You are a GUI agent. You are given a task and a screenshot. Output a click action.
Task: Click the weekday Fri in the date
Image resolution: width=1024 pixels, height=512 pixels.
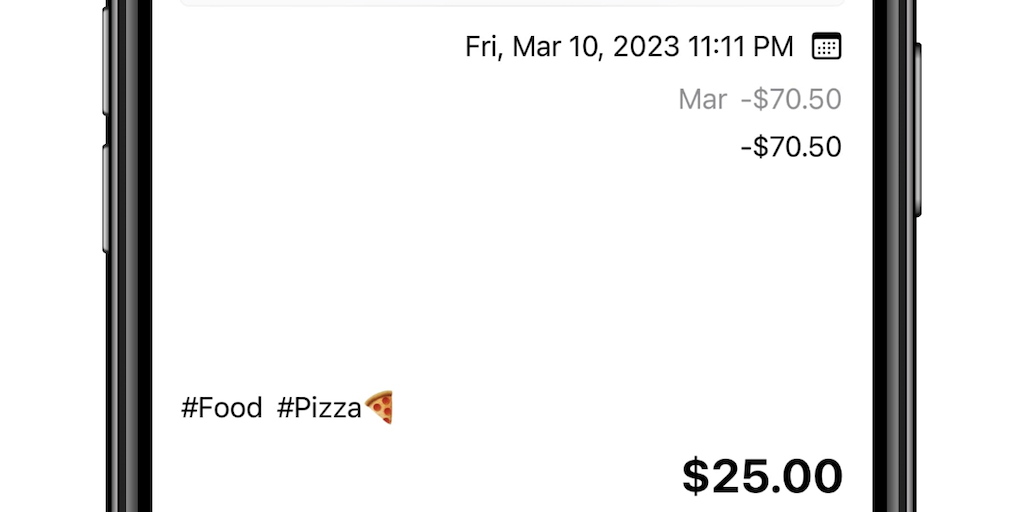(x=482, y=46)
